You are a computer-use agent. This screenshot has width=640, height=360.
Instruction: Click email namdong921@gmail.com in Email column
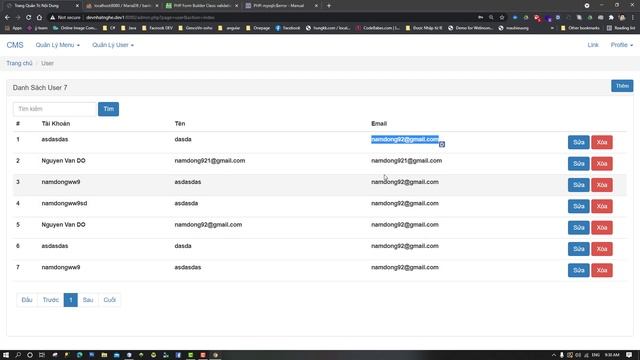[407, 161]
